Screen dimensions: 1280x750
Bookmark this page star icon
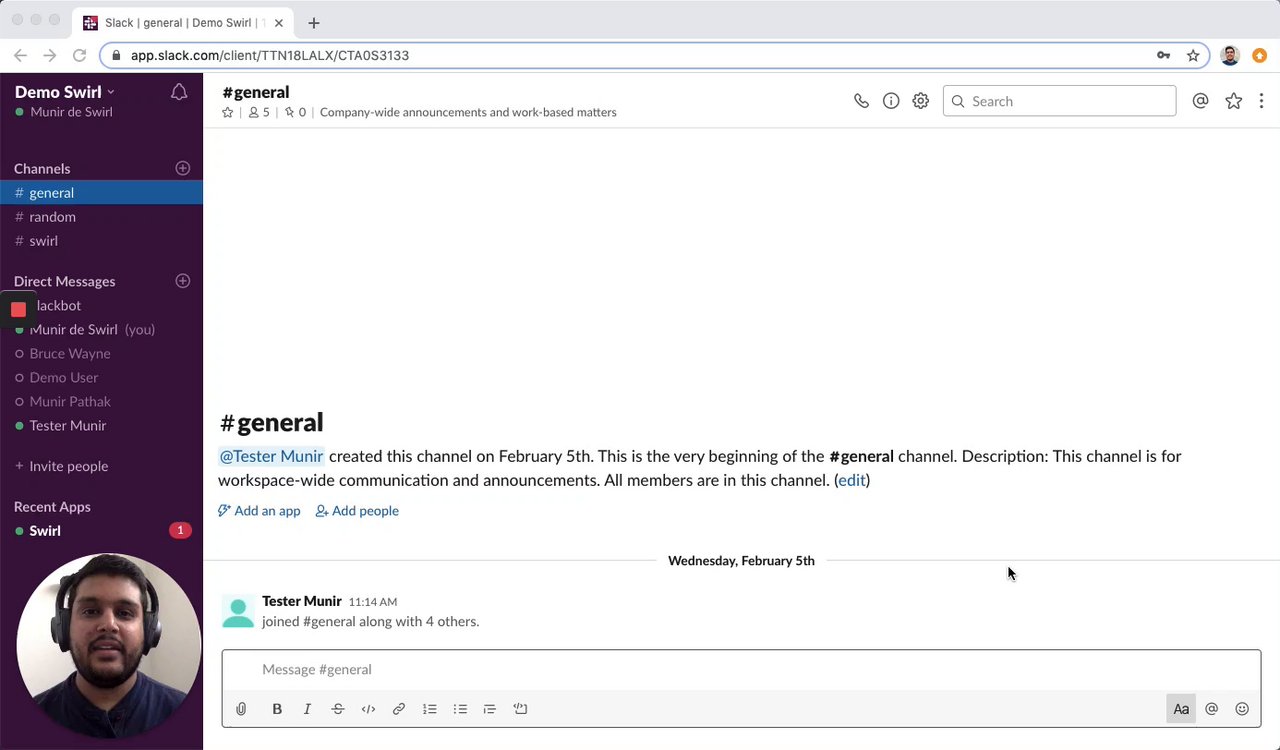(x=1193, y=56)
